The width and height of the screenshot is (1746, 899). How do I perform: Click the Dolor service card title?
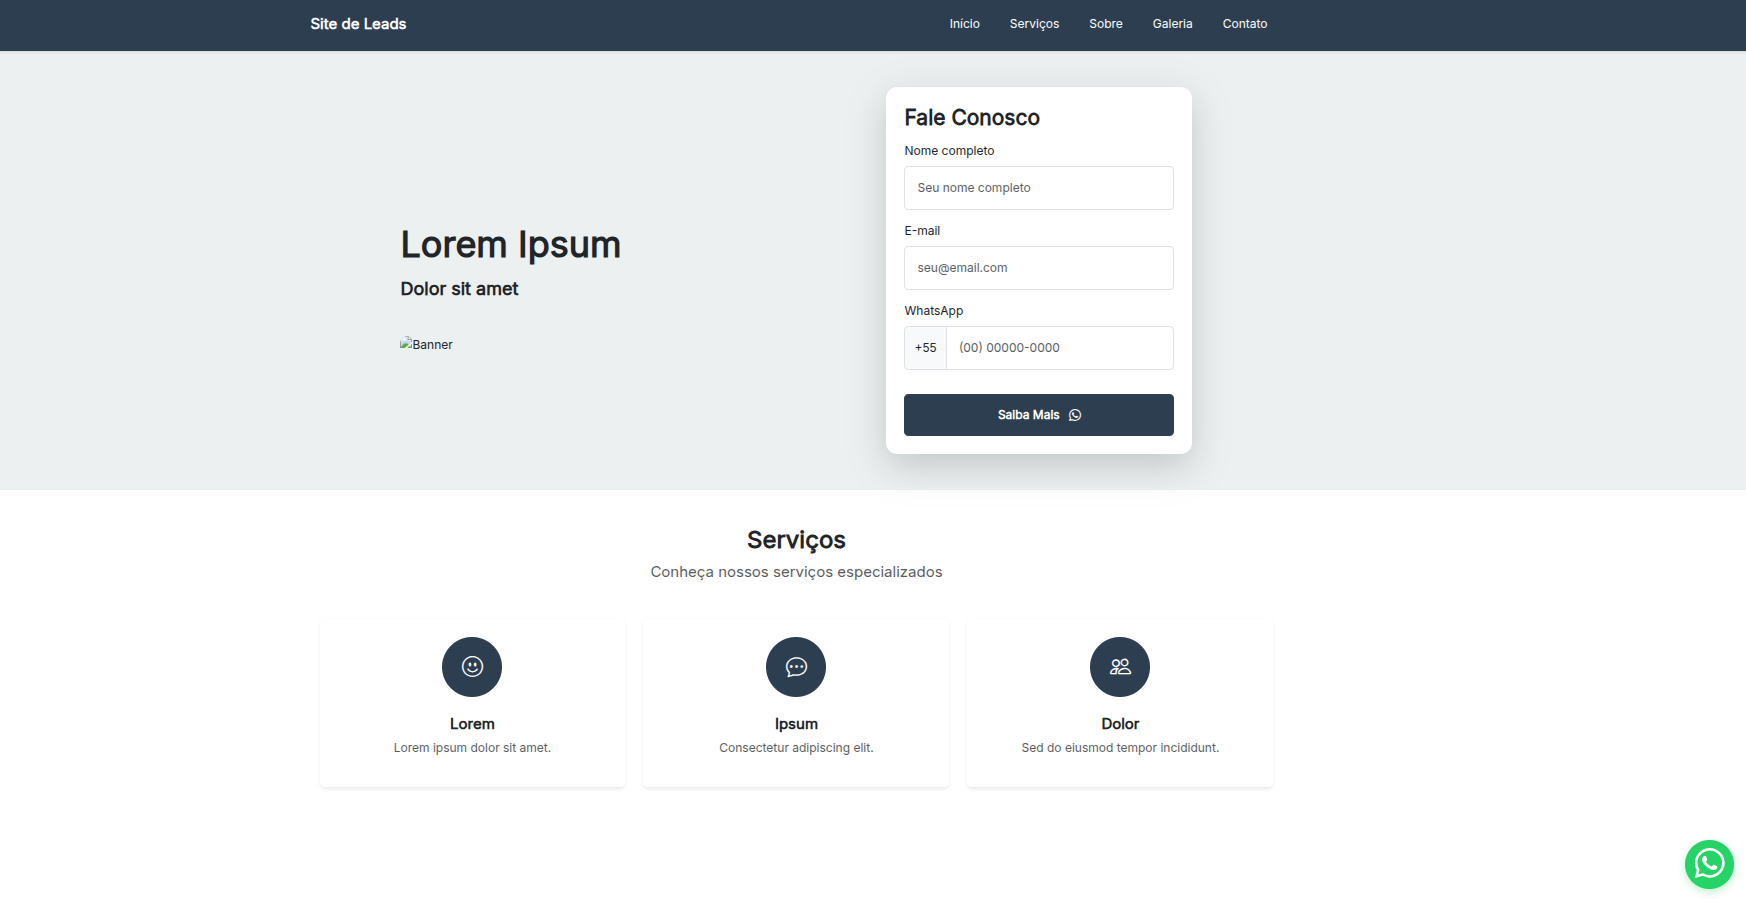tap(1120, 724)
